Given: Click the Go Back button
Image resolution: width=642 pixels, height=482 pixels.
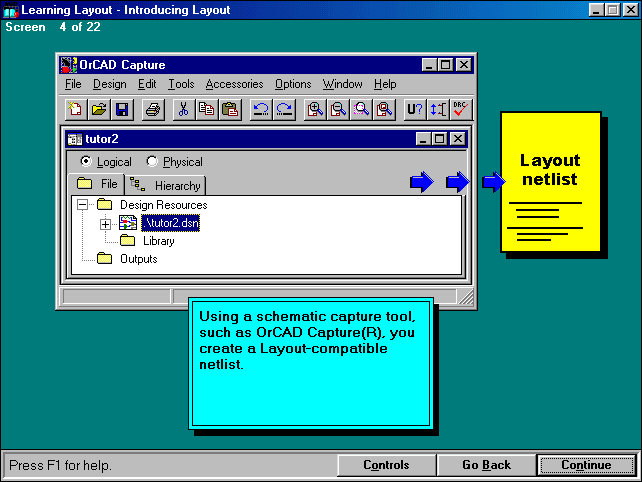Looking at the screenshot, I should [486, 465].
